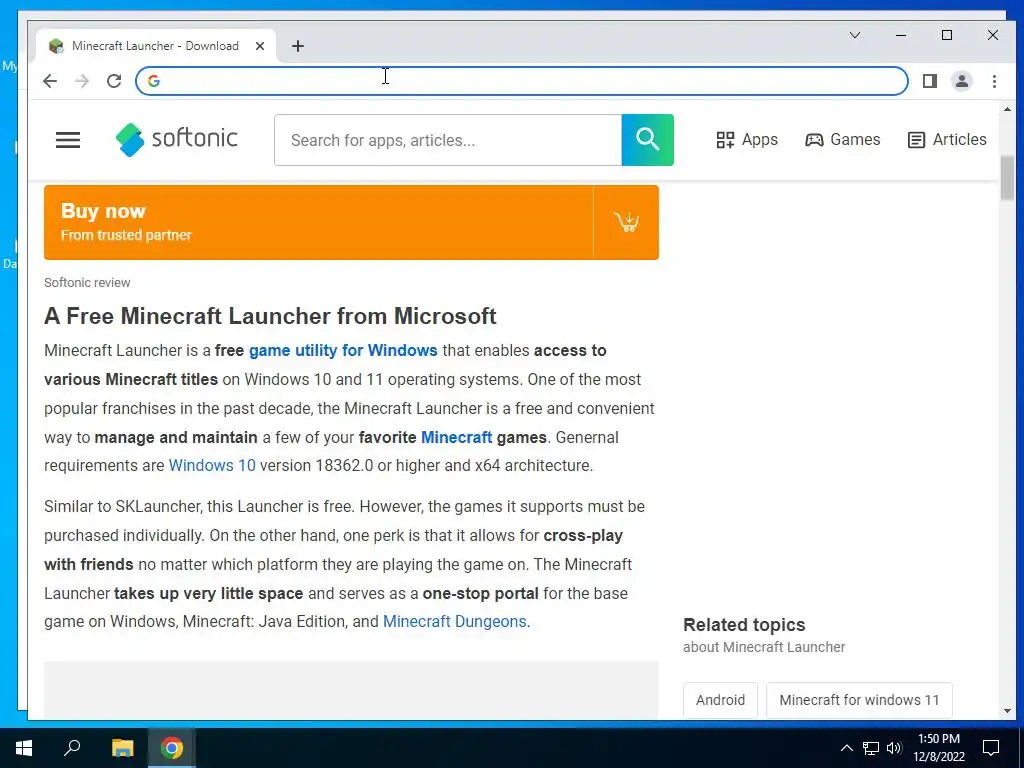Click the scrollbar down arrow
This screenshot has height=768, width=1024.
(x=1006, y=711)
